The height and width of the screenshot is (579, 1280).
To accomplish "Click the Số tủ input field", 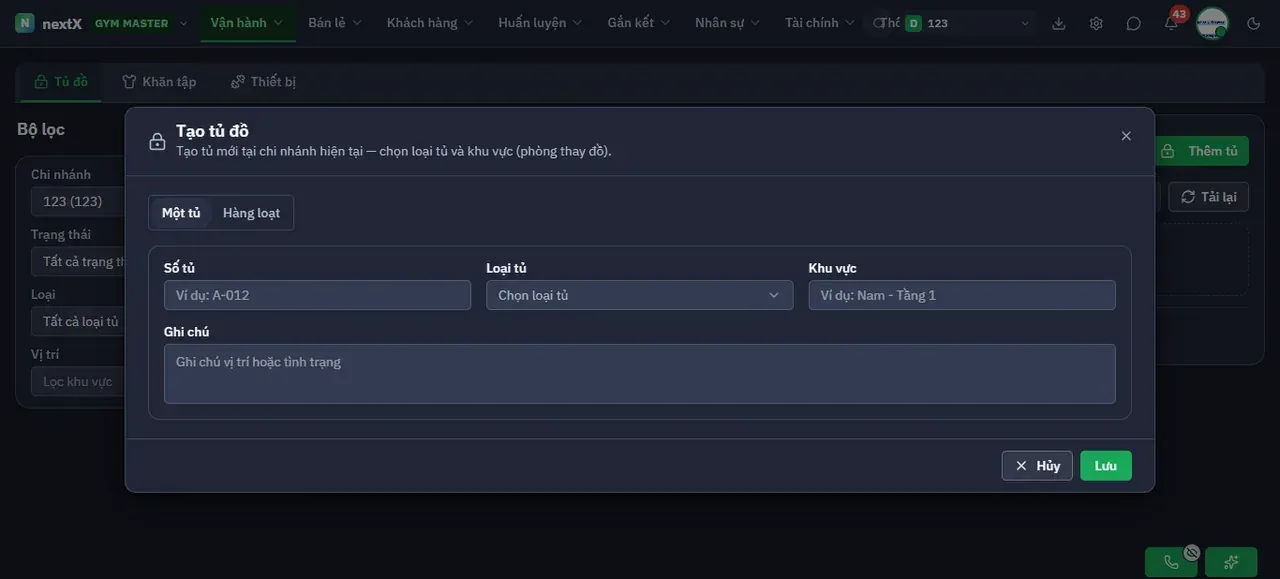I will [317, 295].
